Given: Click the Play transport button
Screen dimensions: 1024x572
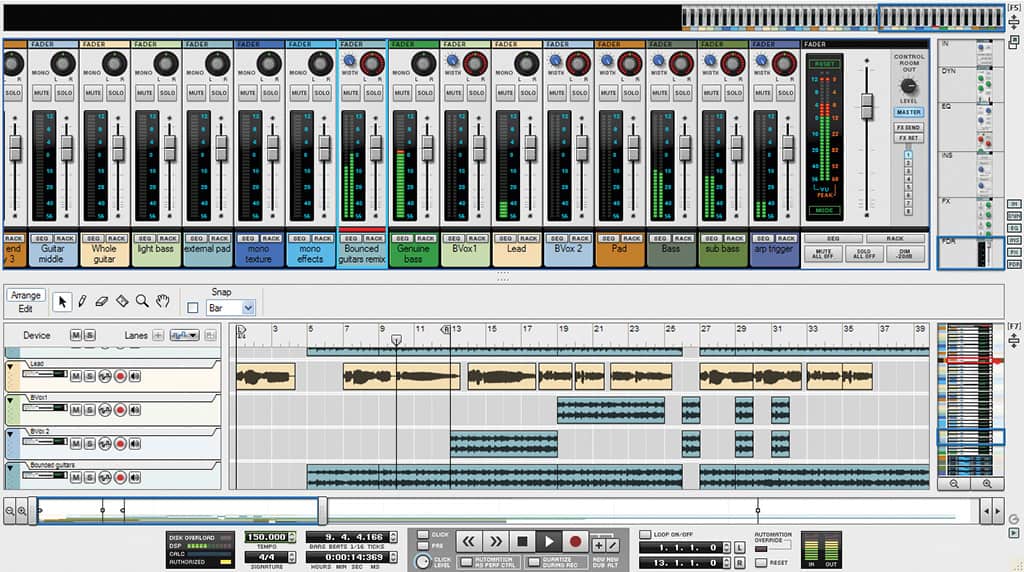Looking at the screenshot, I should click(549, 541).
